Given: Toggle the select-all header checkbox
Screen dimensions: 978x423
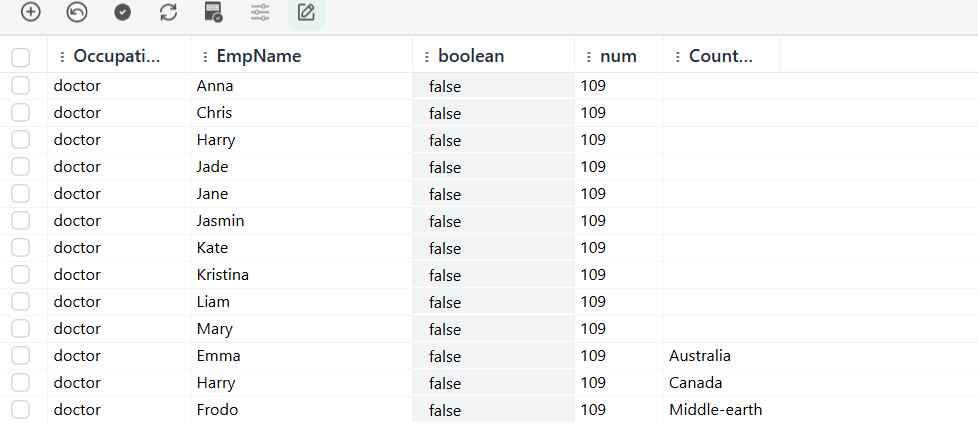Looking at the screenshot, I should click(21, 57).
